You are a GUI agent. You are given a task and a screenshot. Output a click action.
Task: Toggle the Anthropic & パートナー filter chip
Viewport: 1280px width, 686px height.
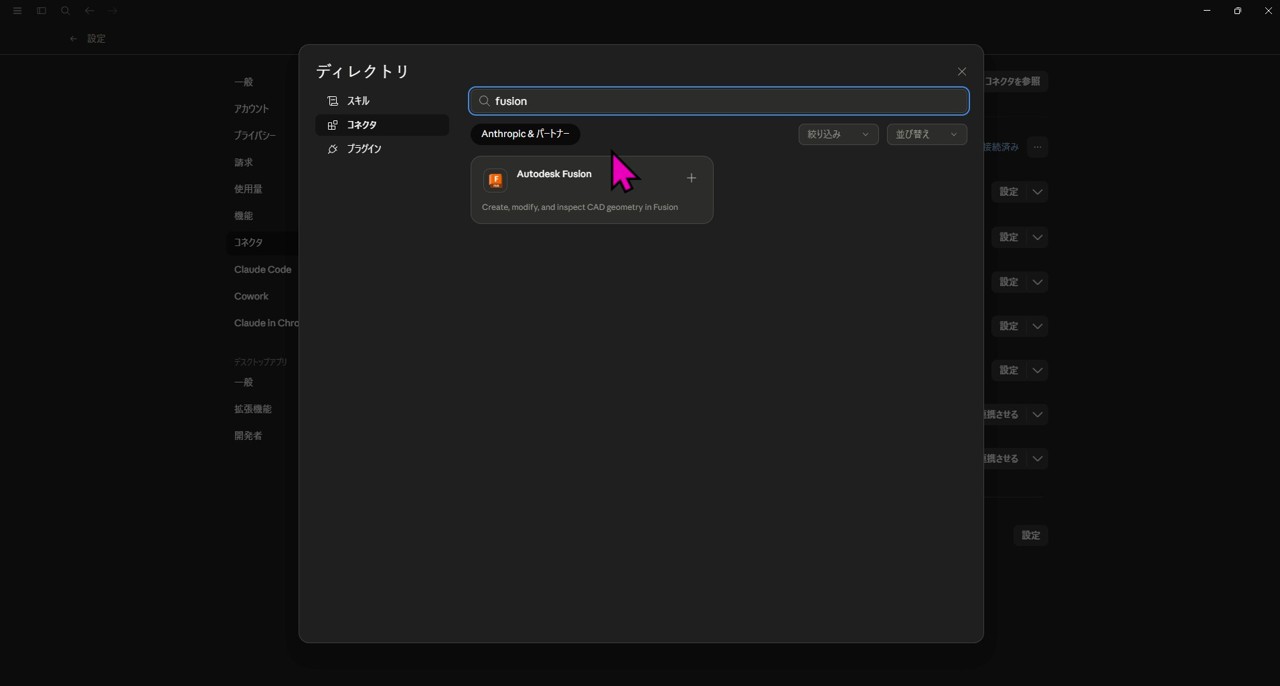click(525, 133)
